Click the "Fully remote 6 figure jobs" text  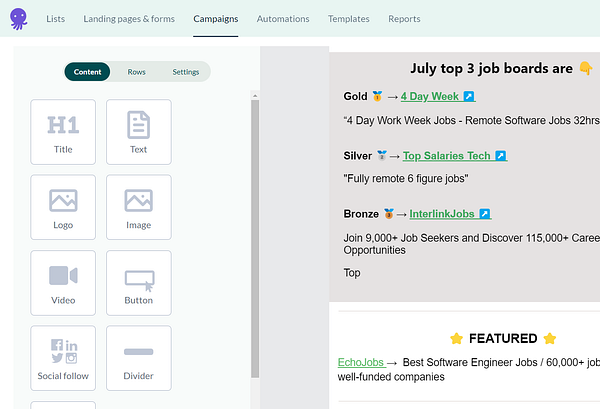(406, 179)
